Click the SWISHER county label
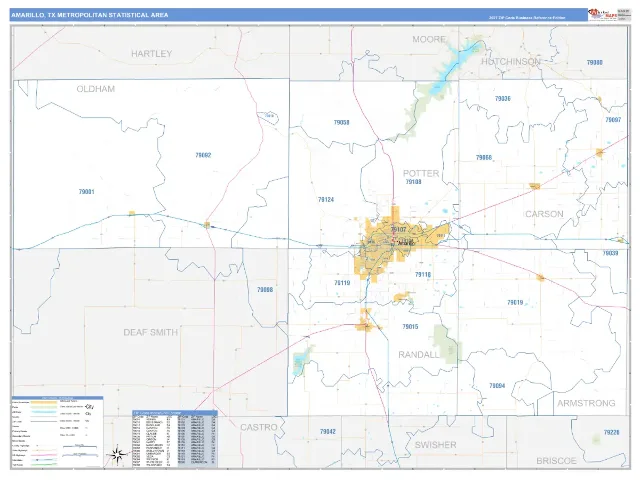This screenshot has height=480, width=640. (x=436, y=445)
